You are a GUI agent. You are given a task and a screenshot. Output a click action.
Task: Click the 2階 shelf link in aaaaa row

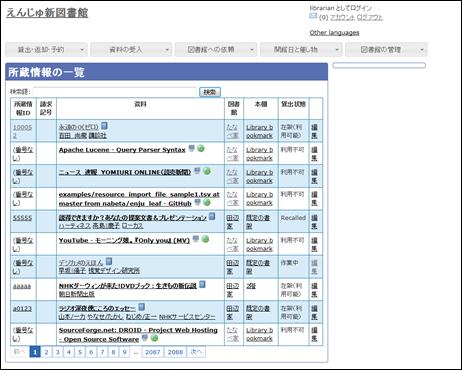click(251, 286)
